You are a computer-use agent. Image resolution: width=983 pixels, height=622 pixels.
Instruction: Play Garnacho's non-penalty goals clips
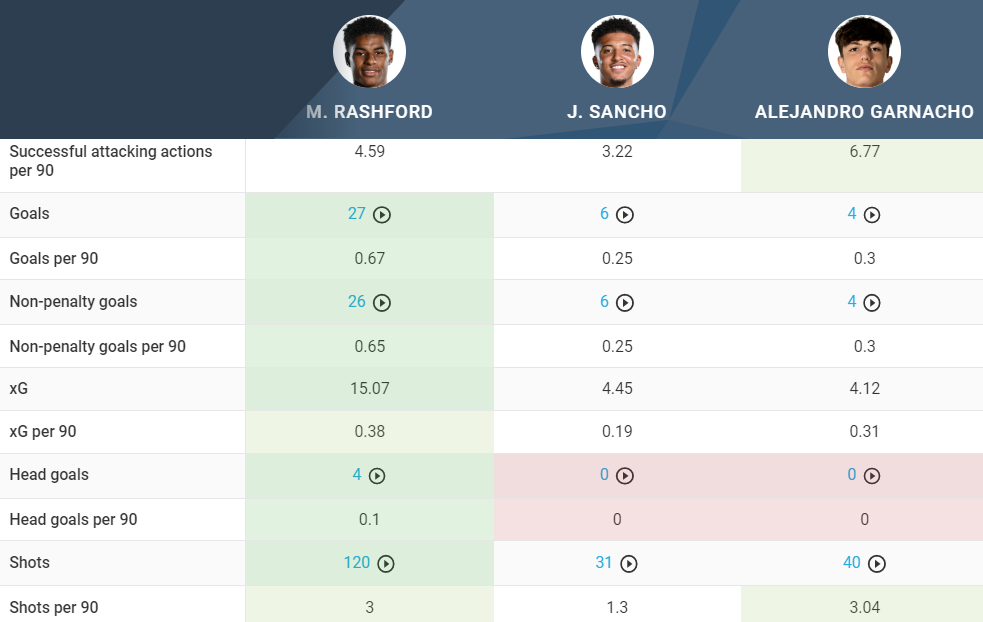(872, 302)
